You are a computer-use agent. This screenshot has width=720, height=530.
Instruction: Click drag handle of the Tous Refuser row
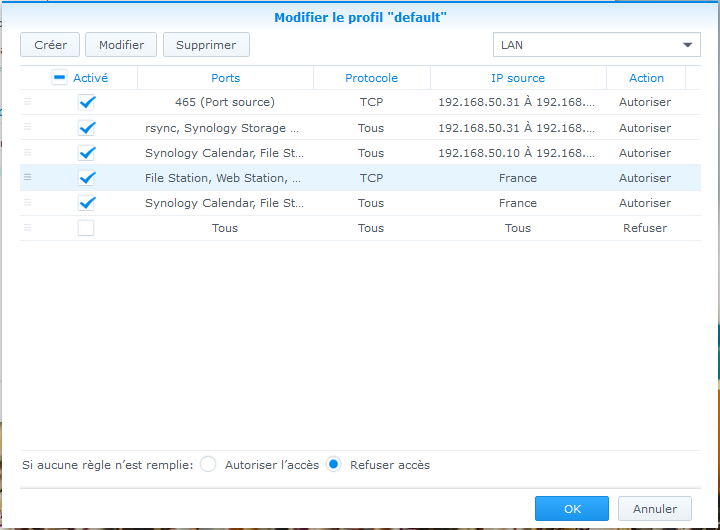click(x=28, y=227)
